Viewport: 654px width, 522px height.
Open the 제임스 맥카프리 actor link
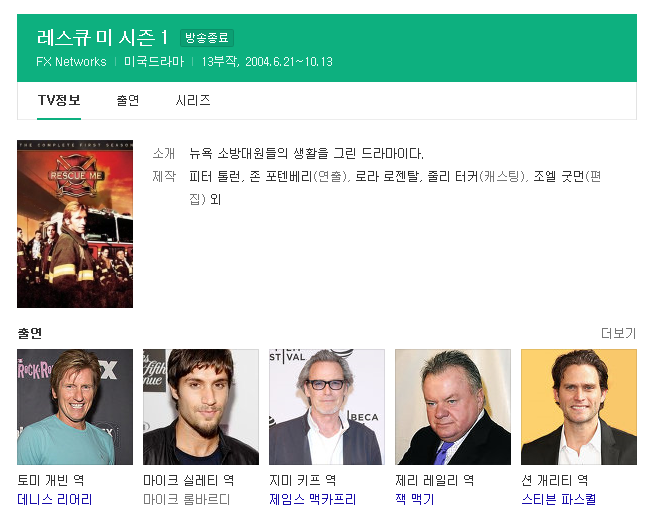[x=312, y=499]
